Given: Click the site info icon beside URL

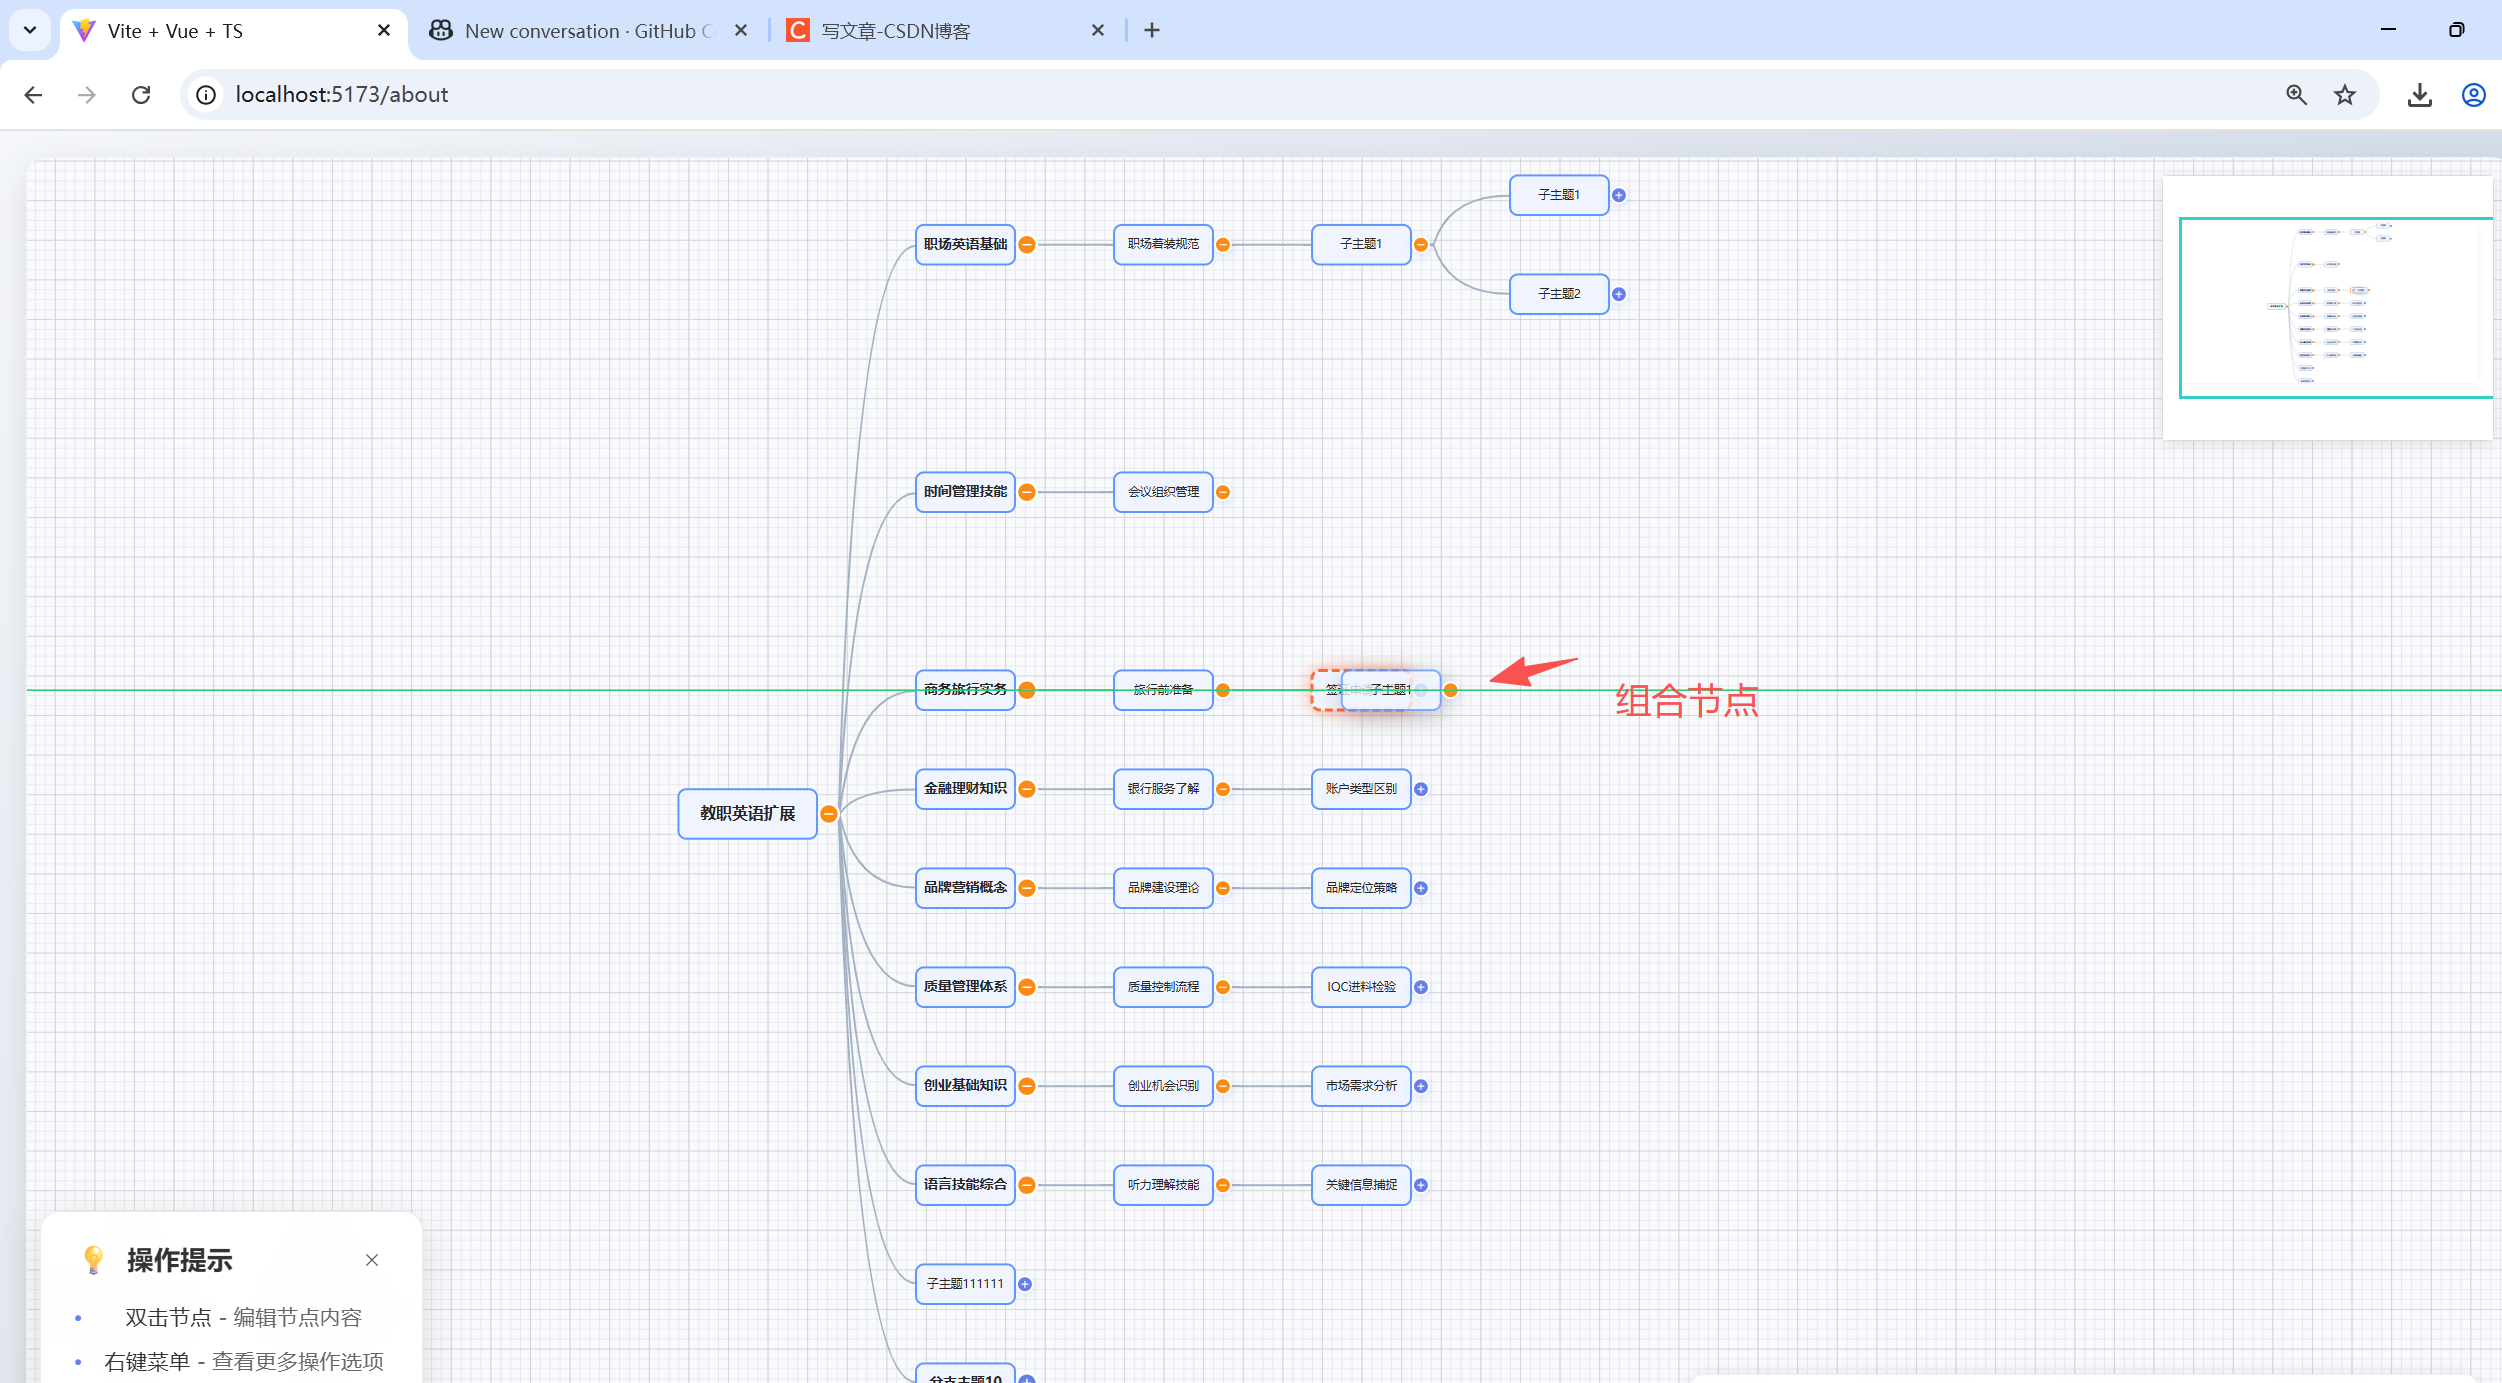Looking at the screenshot, I should click(206, 95).
